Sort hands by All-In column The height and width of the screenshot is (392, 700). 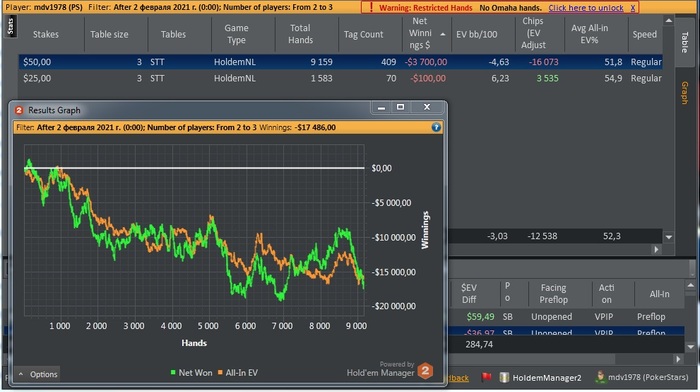tap(659, 293)
